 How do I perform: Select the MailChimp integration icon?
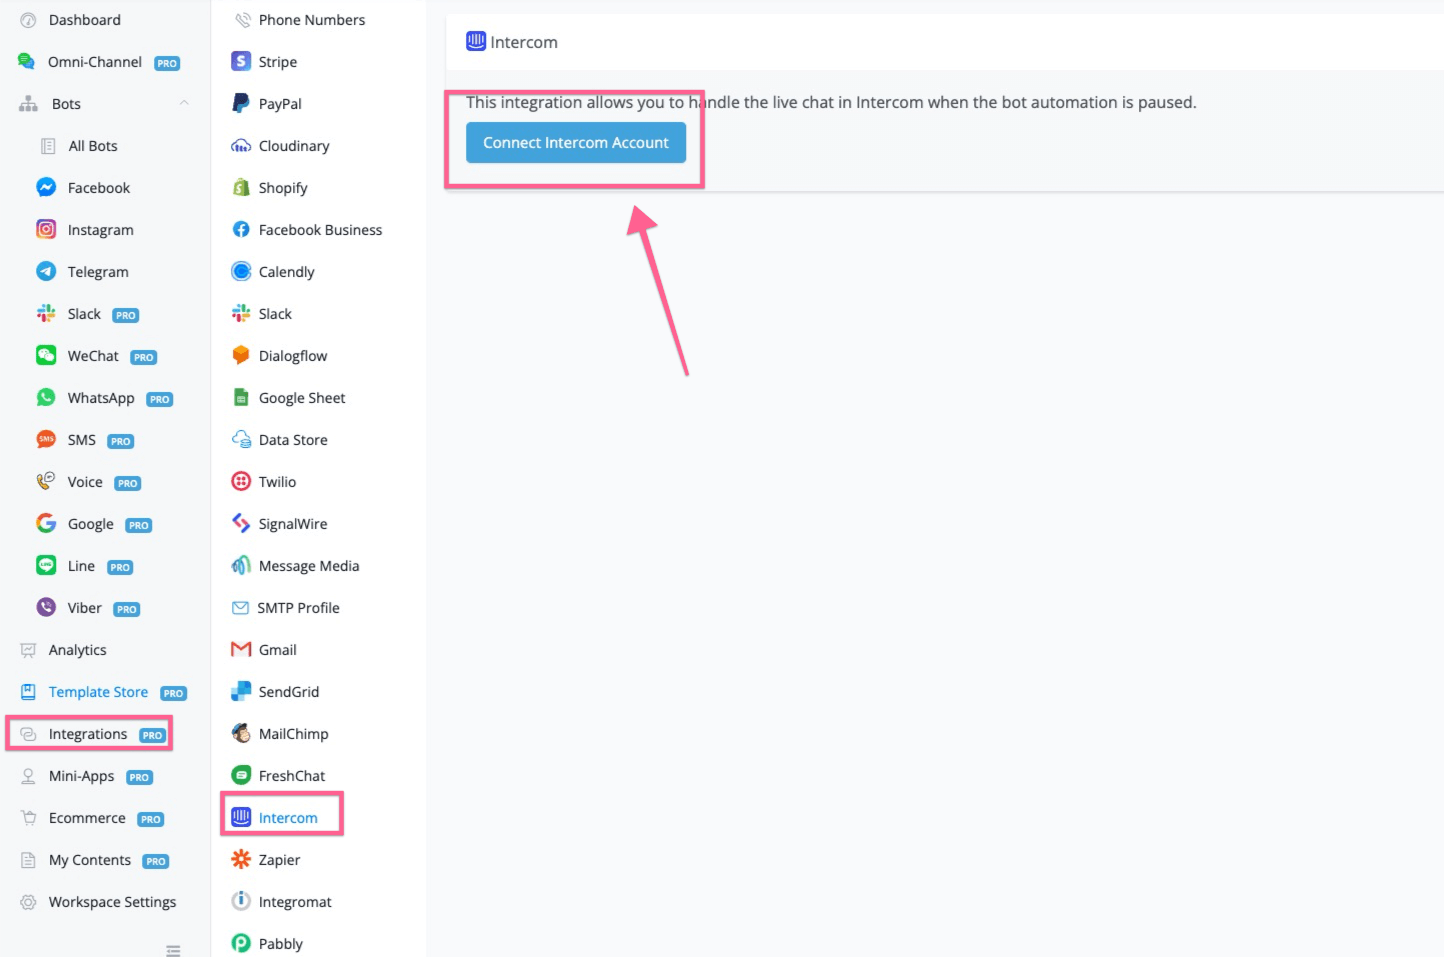point(241,733)
